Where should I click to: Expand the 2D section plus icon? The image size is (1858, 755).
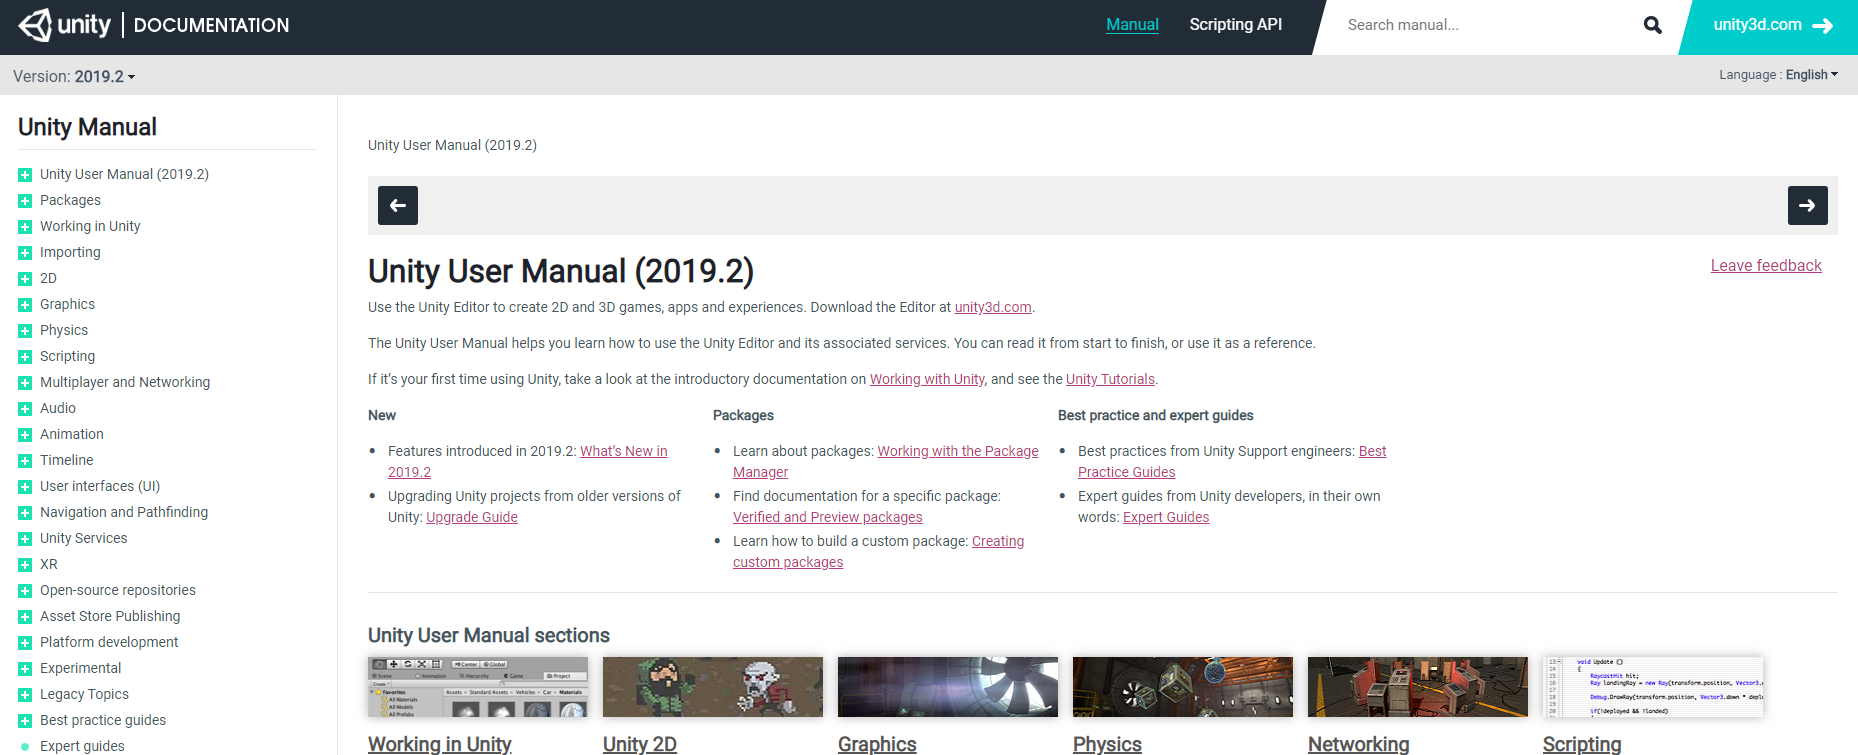[25, 279]
